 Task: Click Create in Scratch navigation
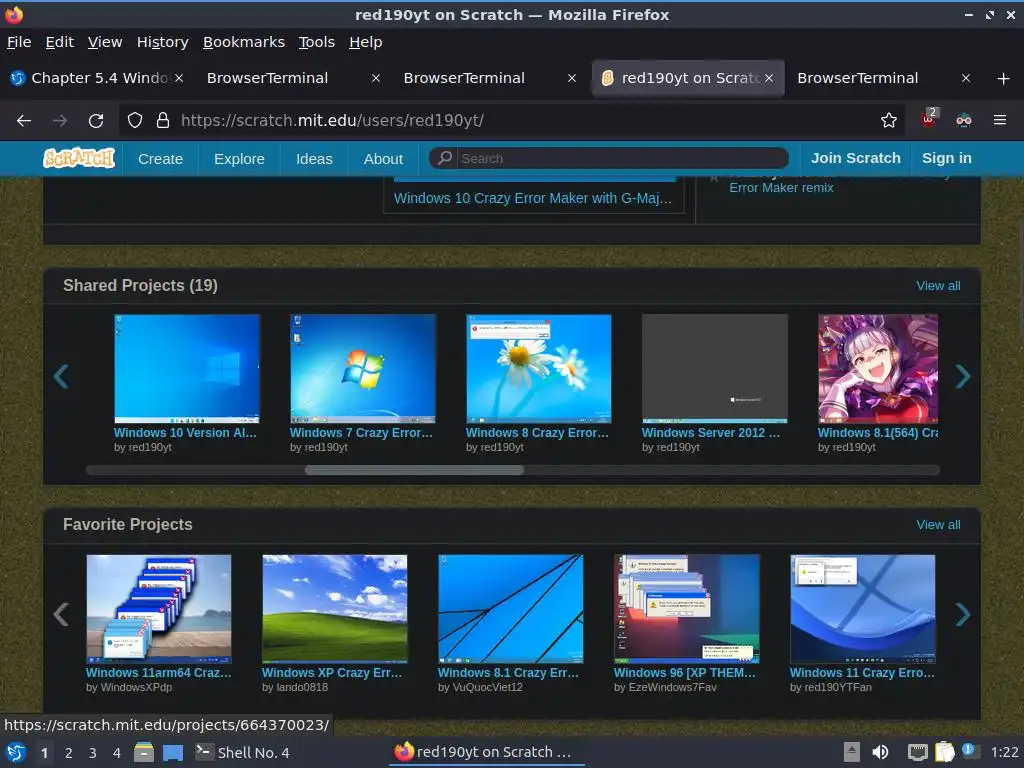pyautogui.click(x=161, y=159)
